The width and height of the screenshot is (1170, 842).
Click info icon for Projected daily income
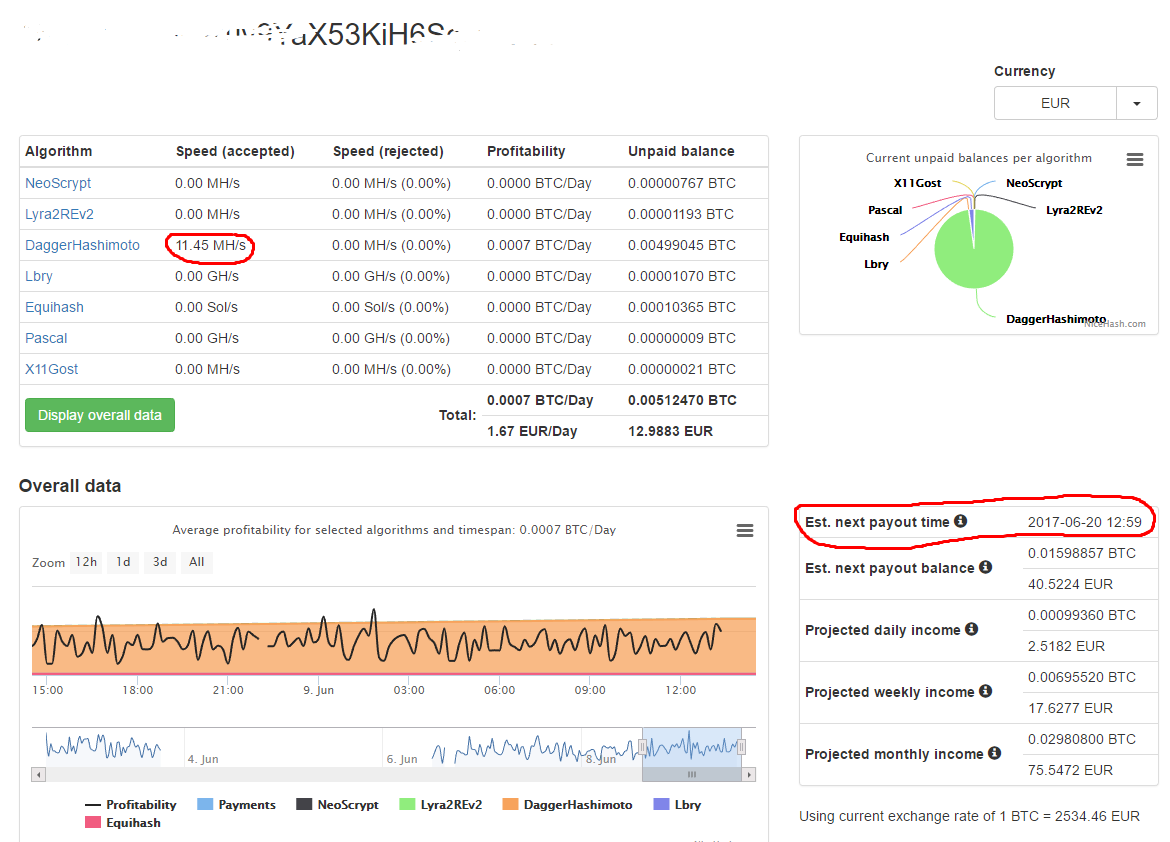tap(971, 629)
